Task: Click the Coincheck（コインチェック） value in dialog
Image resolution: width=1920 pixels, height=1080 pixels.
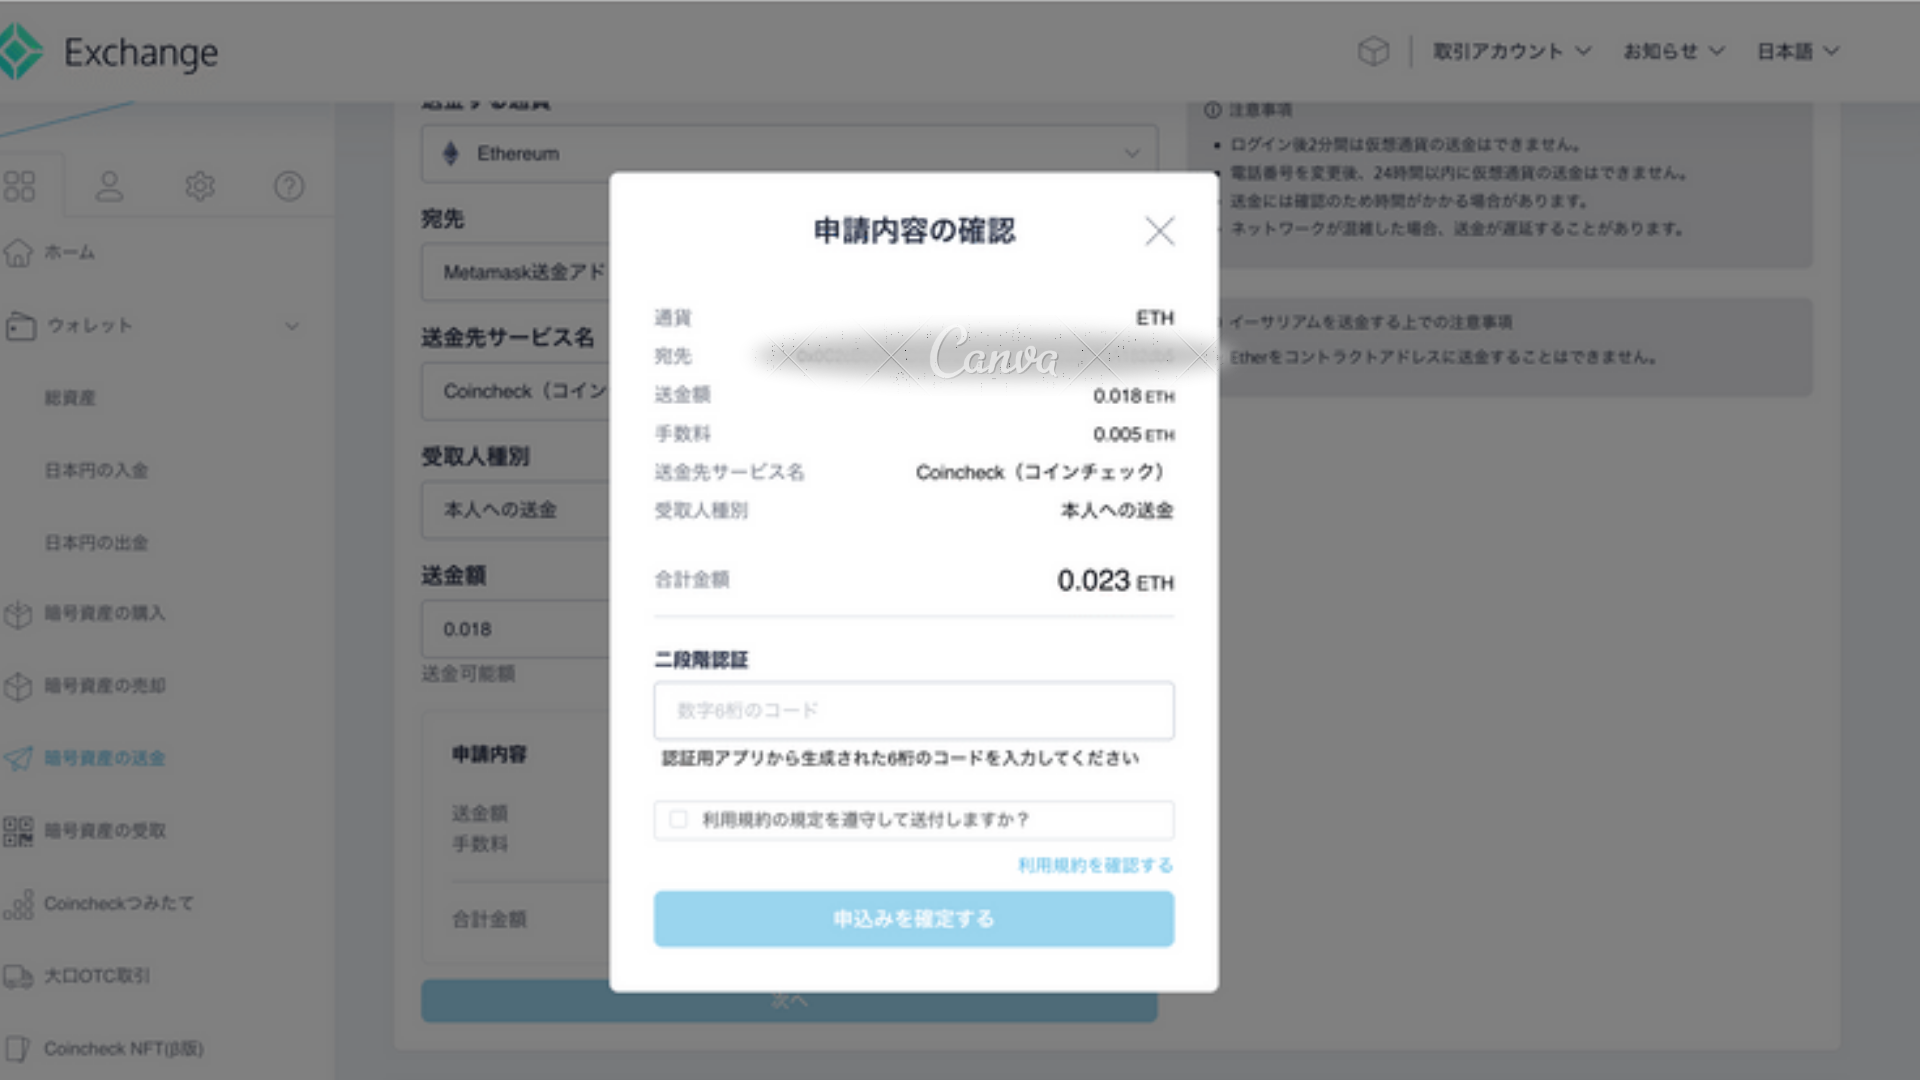Action: coord(1040,472)
